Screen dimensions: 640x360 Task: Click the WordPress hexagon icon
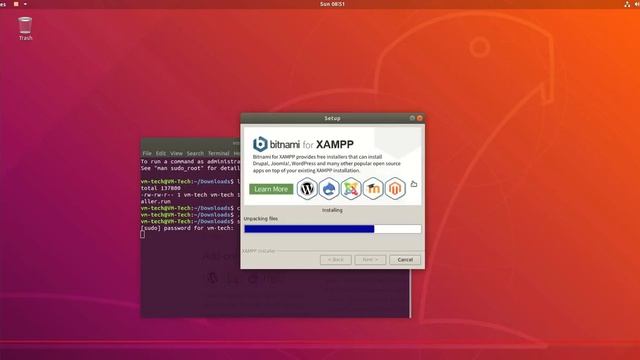(307, 189)
